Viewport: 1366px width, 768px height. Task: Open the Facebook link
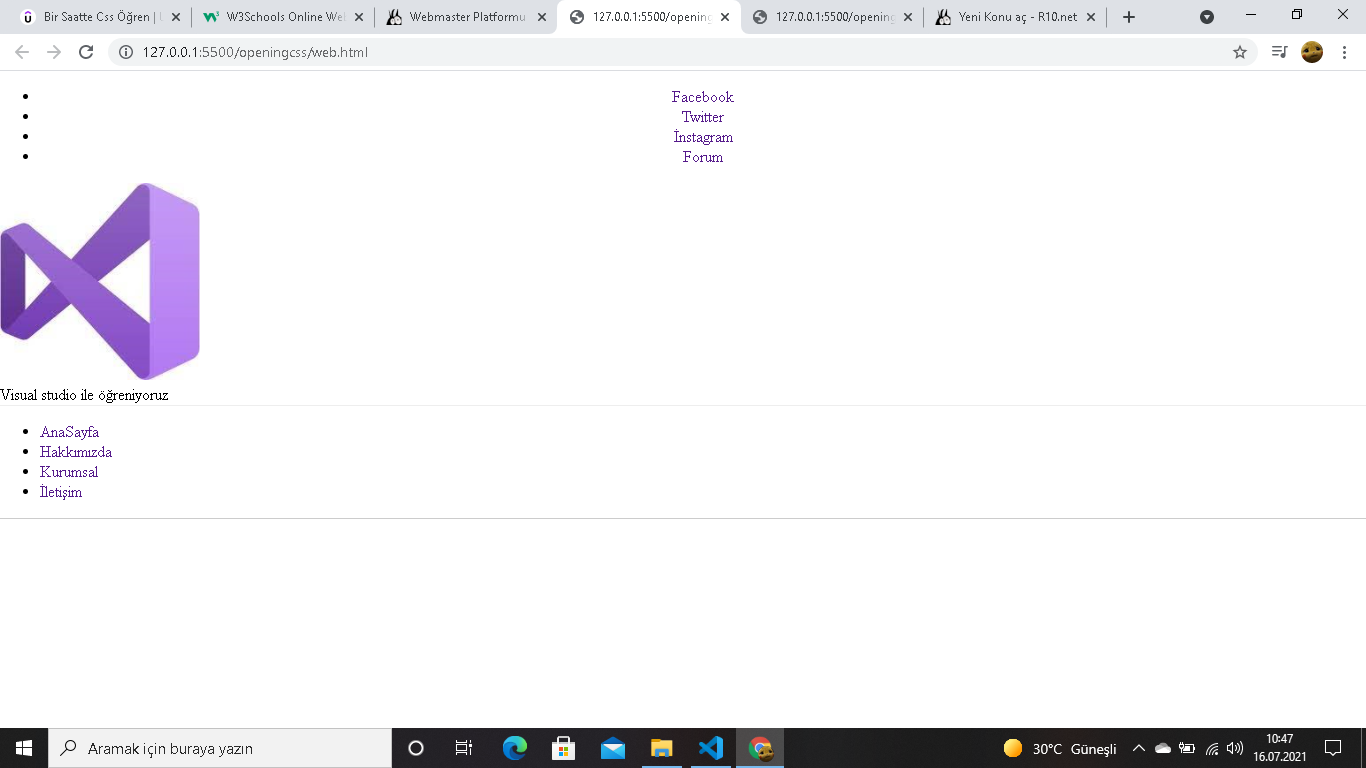coord(702,97)
